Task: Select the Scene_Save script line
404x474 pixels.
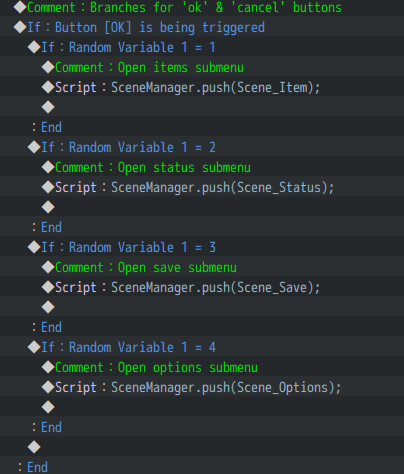Action: (202, 287)
